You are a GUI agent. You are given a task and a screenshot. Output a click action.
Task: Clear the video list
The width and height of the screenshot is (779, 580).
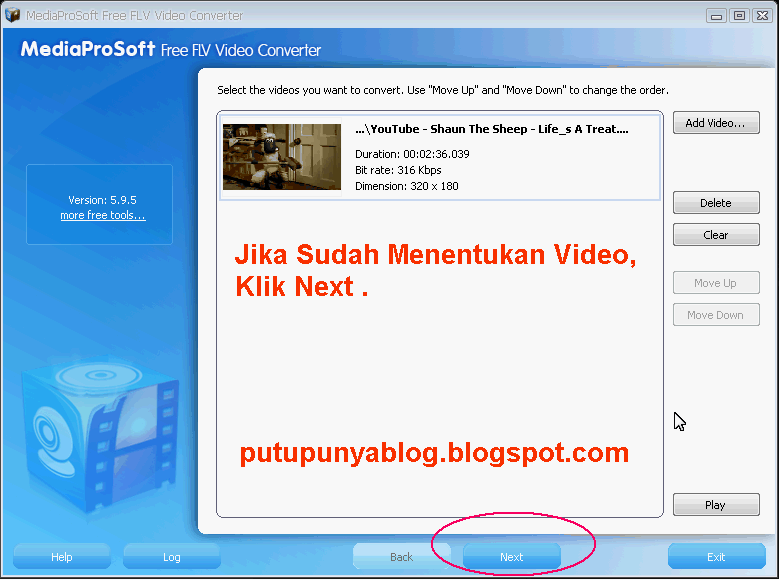[716, 235]
